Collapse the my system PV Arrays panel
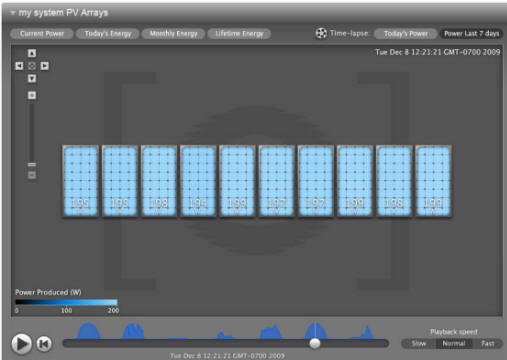 (x=13, y=13)
